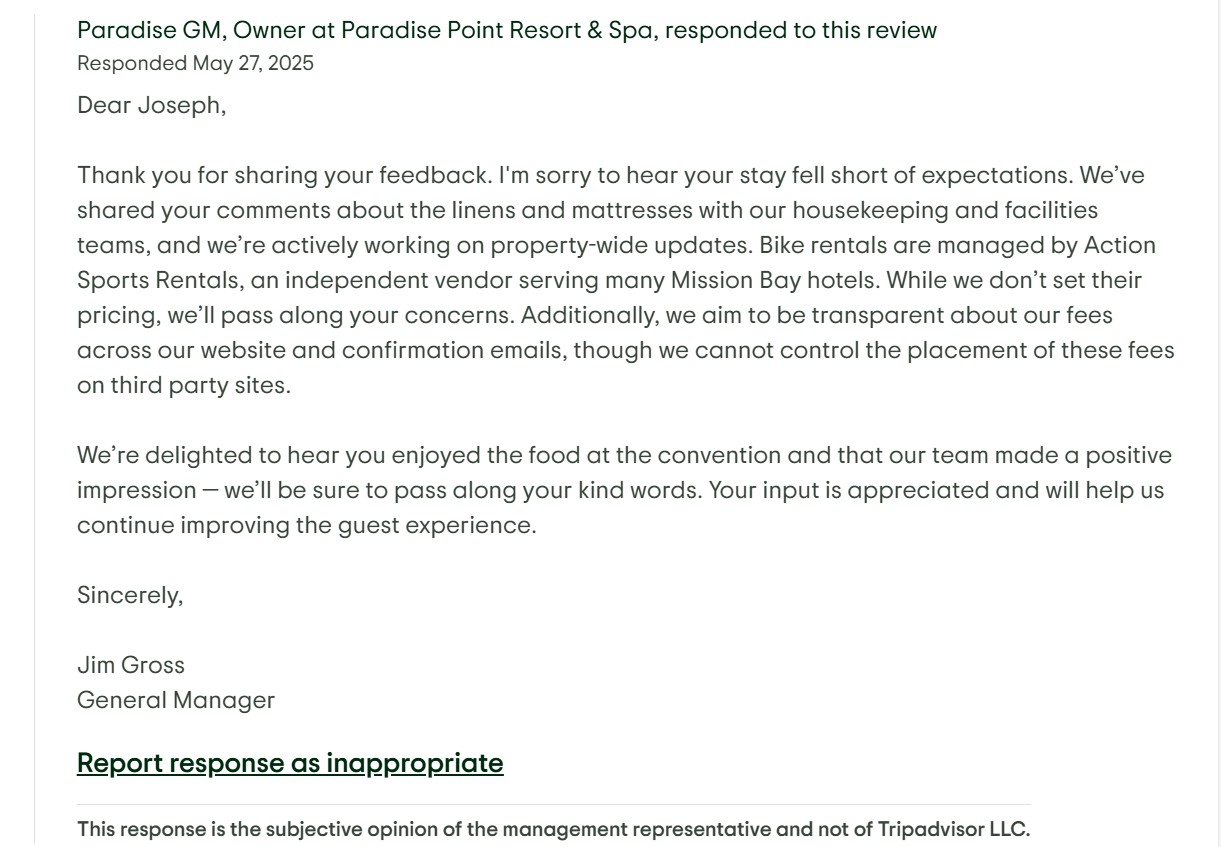
Task: Click the 'continue improving the guest experience' line
Action: click(306, 526)
